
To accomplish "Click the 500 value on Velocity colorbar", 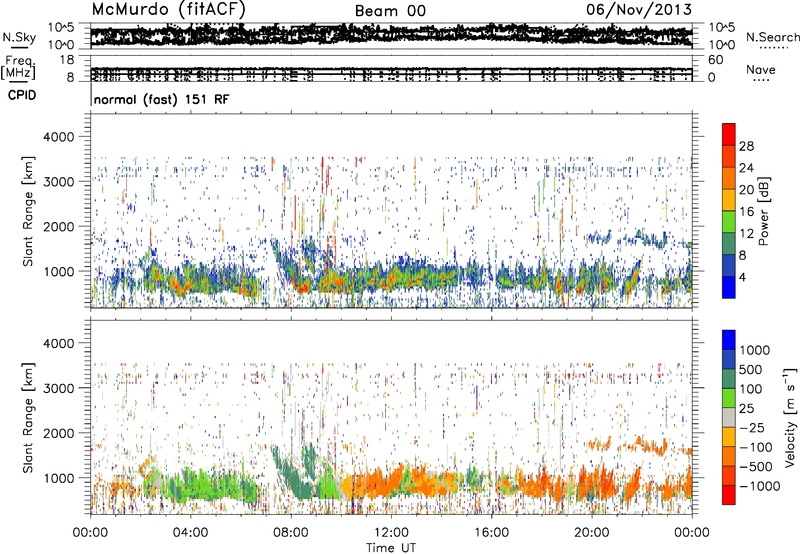I will tap(751, 369).
